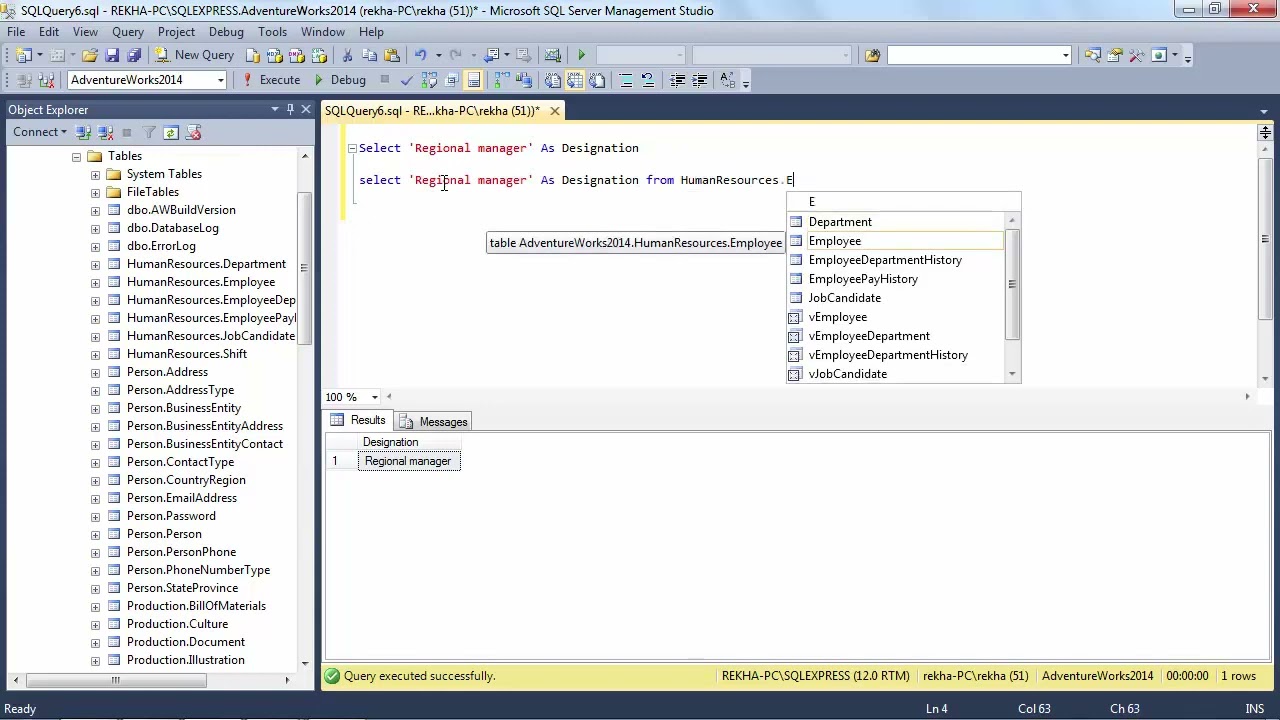The width and height of the screenshot is (1280, 720).
Task: Switch to the Messages tab
Action: [434, 422]
